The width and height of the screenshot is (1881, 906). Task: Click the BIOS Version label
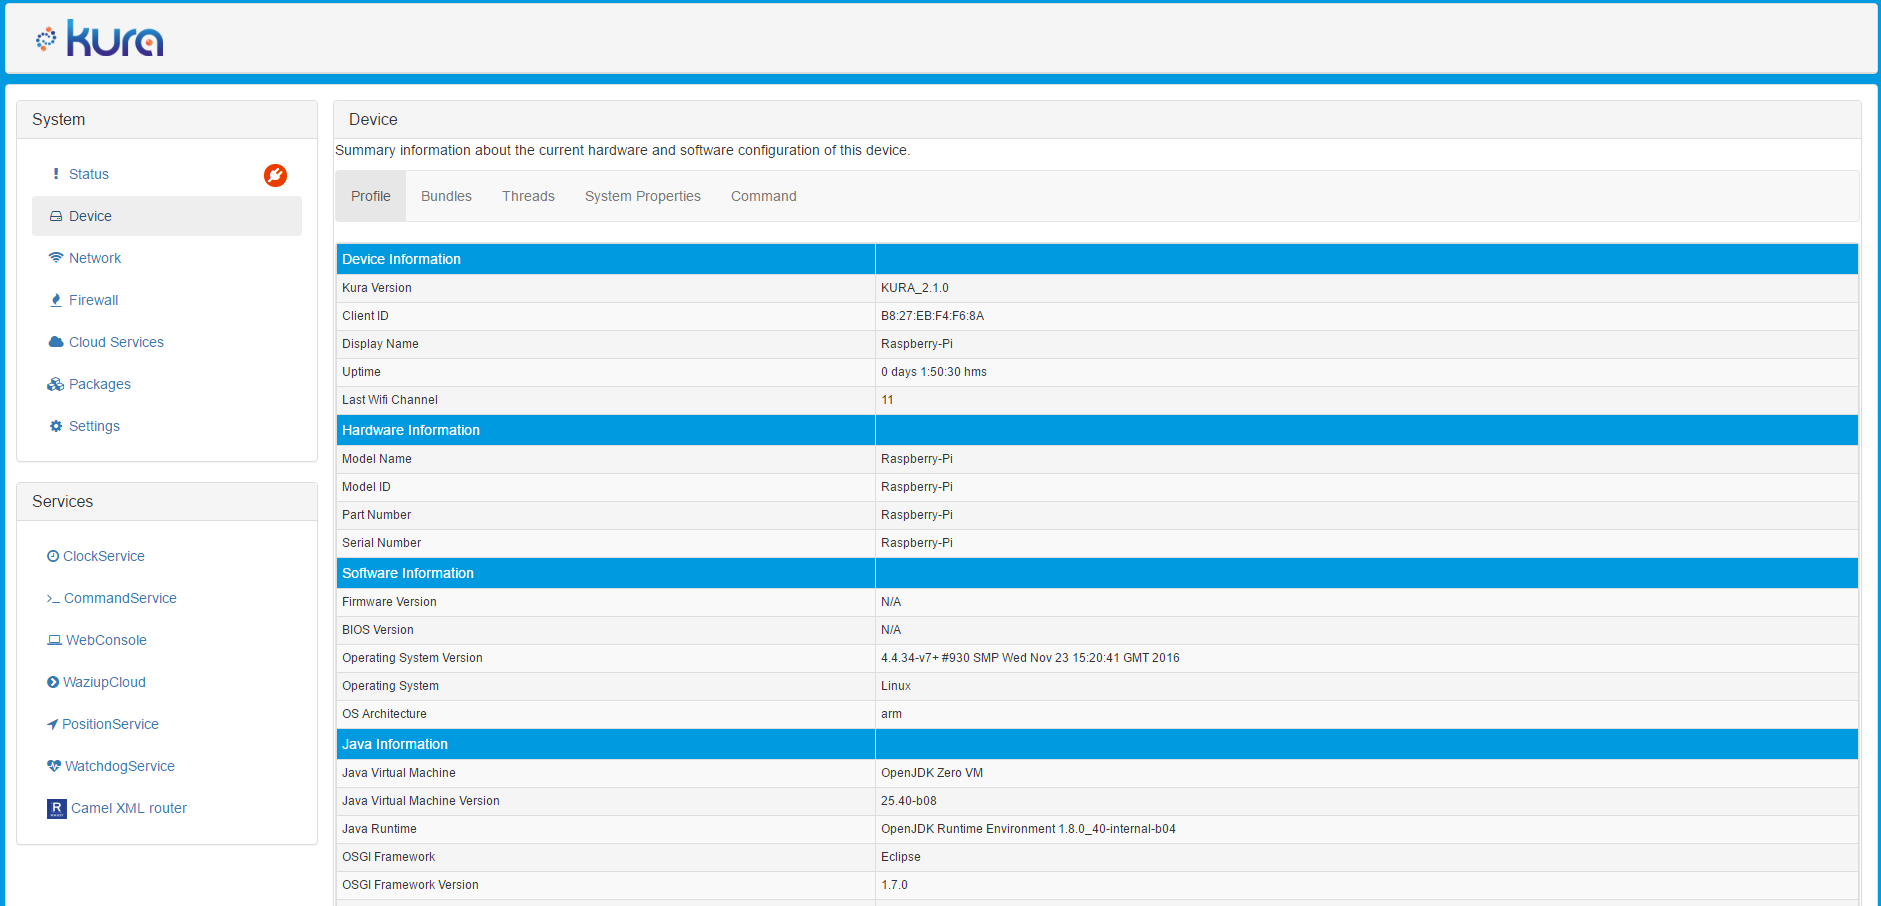tap(378, 630)
